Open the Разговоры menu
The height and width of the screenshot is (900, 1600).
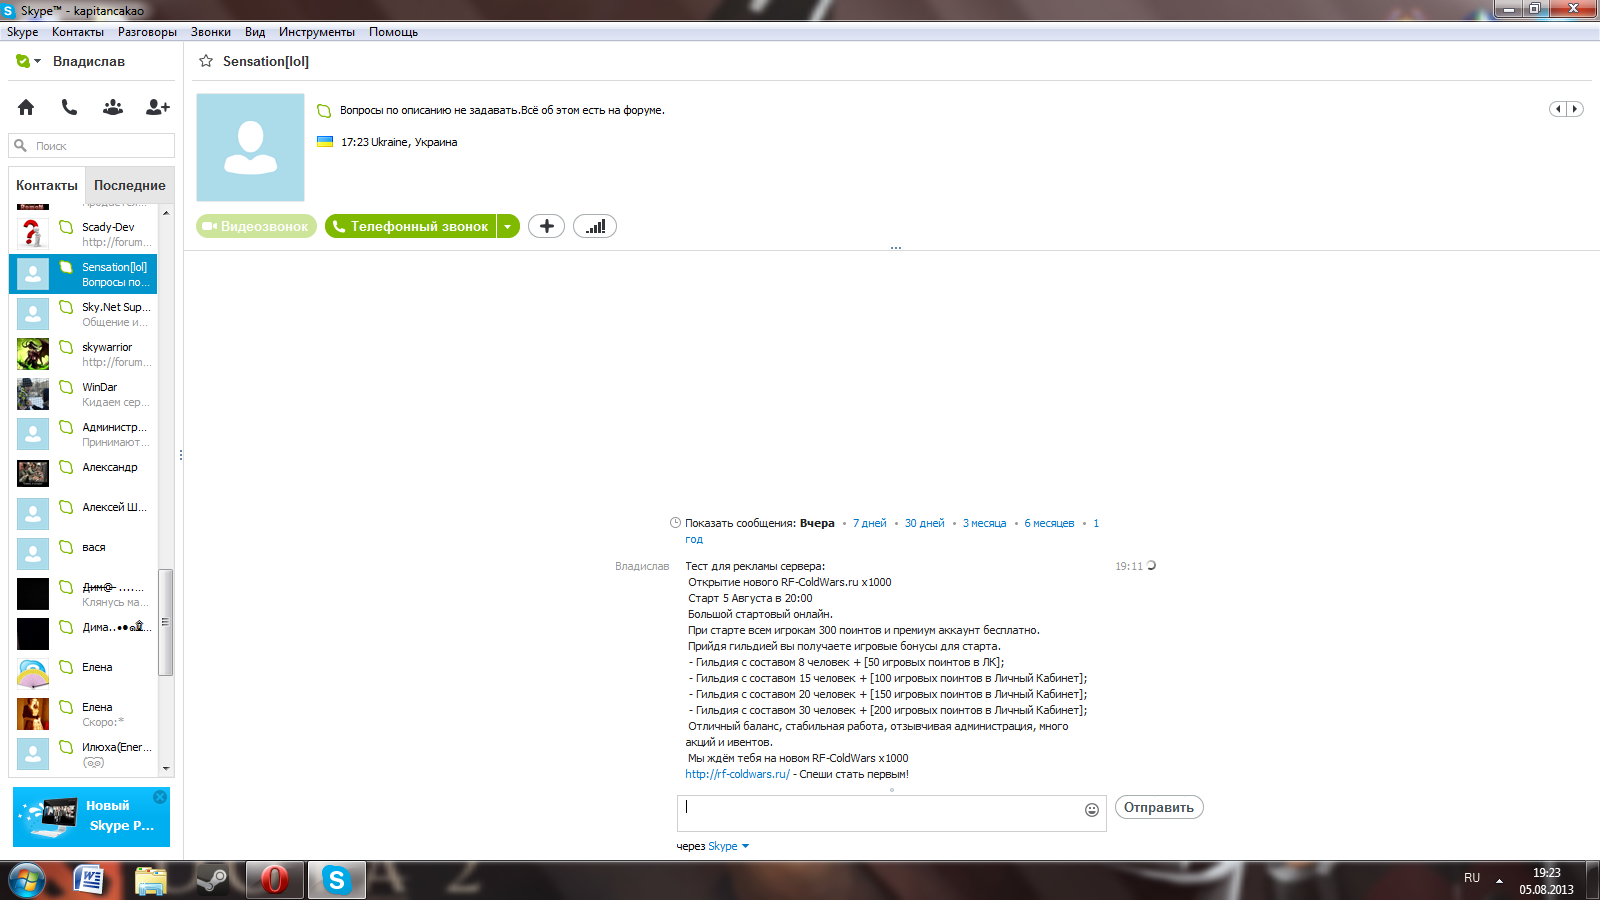(147, 32)
